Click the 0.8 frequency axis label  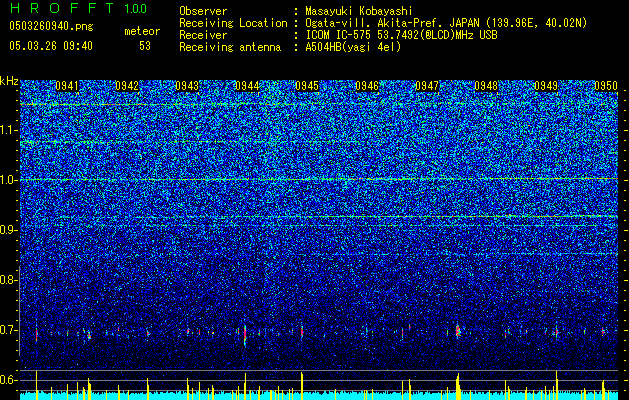[x=8, y=280]
